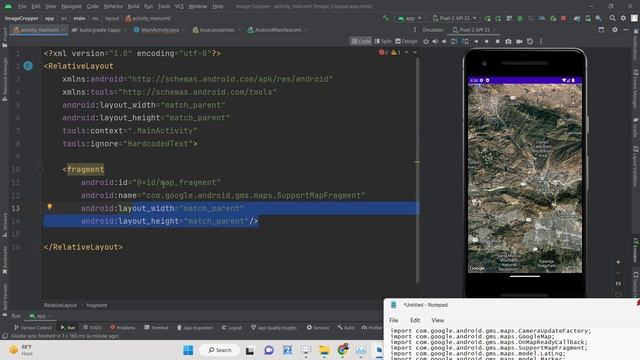Open the Pixel 2 API 33 device dropdown
640x360 pixels.
[x=454, y=18]
